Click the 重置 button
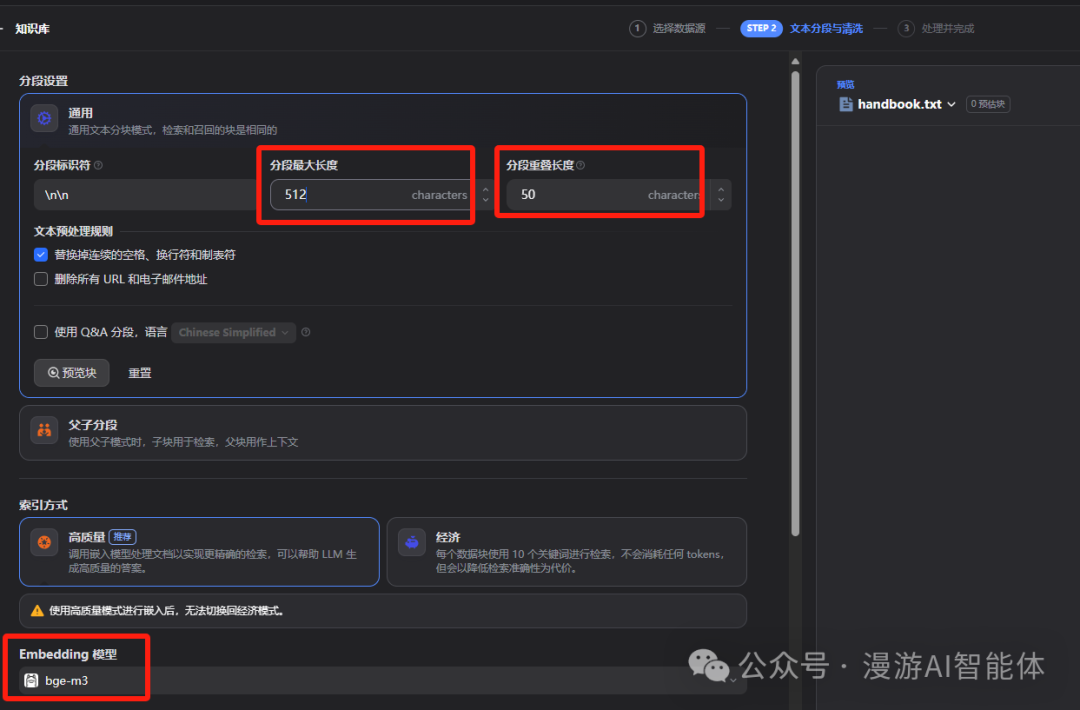Screen dimensions: 1080x710 [x=140, y=373]
